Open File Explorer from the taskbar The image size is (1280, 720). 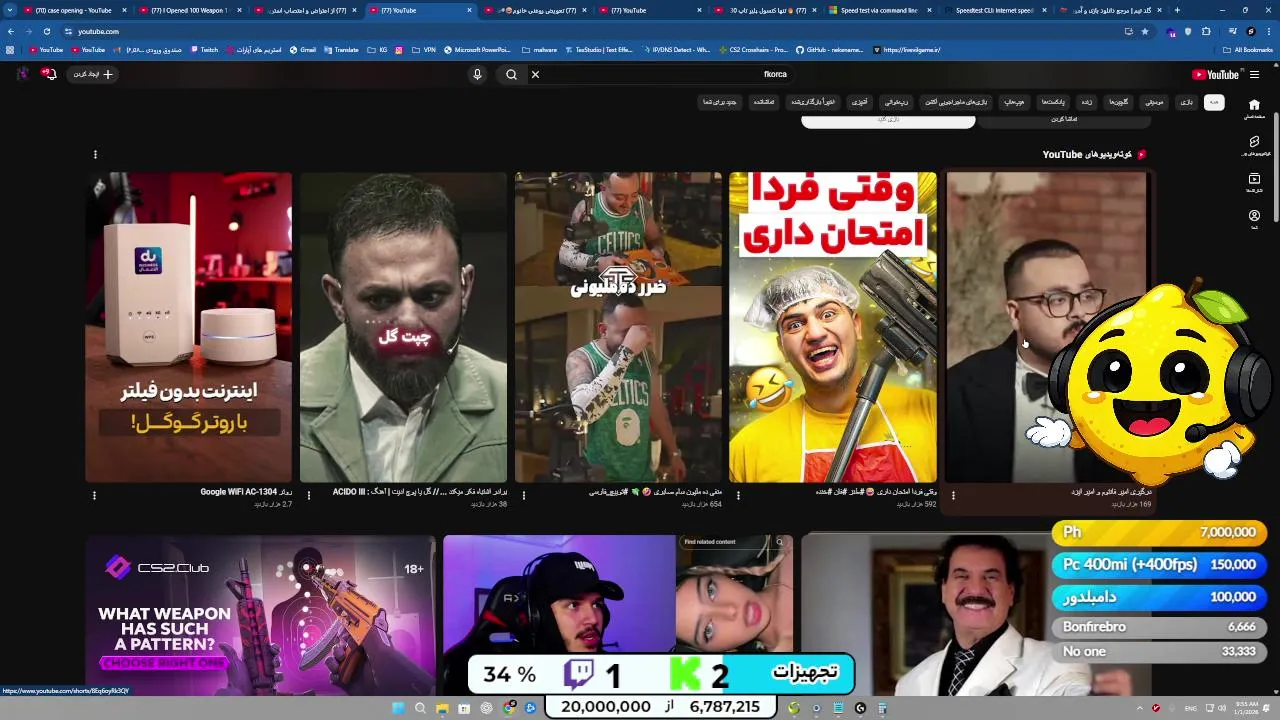tap(442, 708)
